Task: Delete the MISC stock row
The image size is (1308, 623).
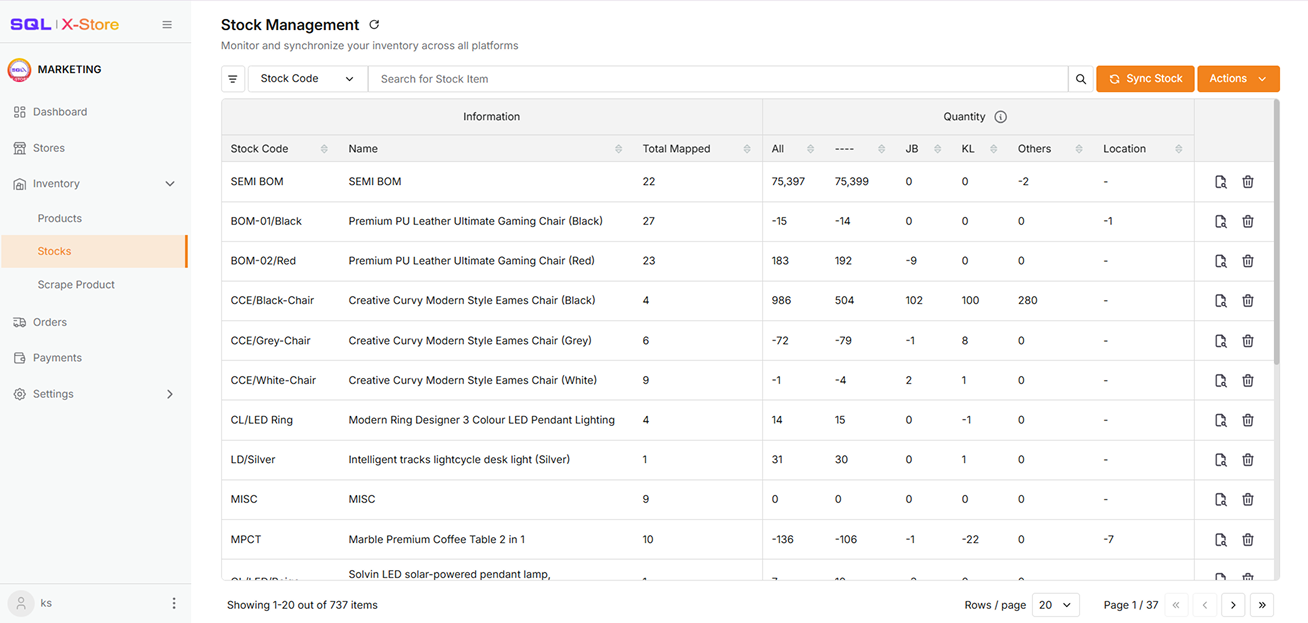Action: coord(1248,500)
